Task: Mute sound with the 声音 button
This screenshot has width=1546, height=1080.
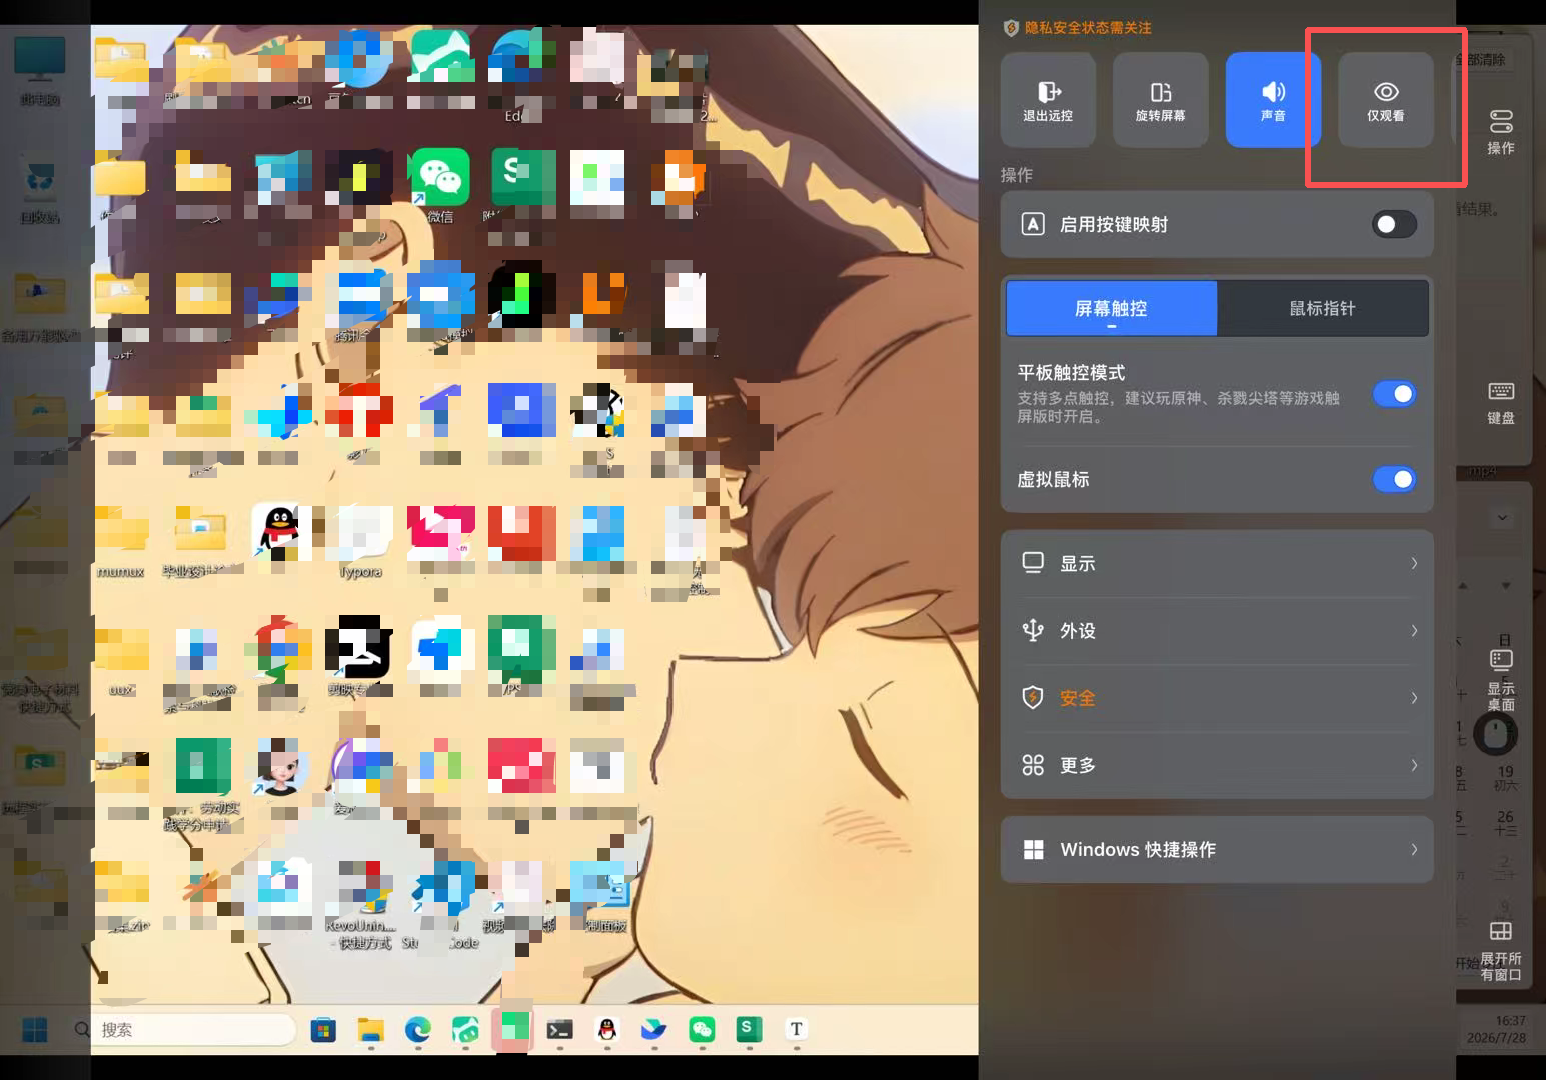Action: coord(1273,100)
